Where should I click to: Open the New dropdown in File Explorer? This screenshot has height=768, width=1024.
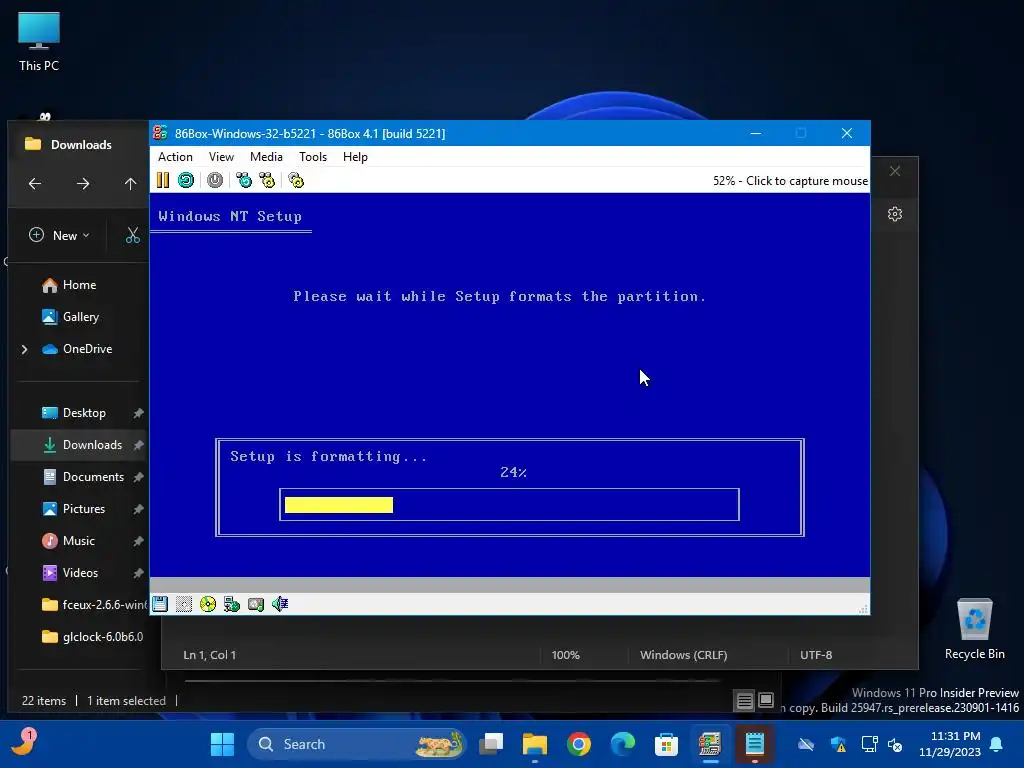point(59,235)
